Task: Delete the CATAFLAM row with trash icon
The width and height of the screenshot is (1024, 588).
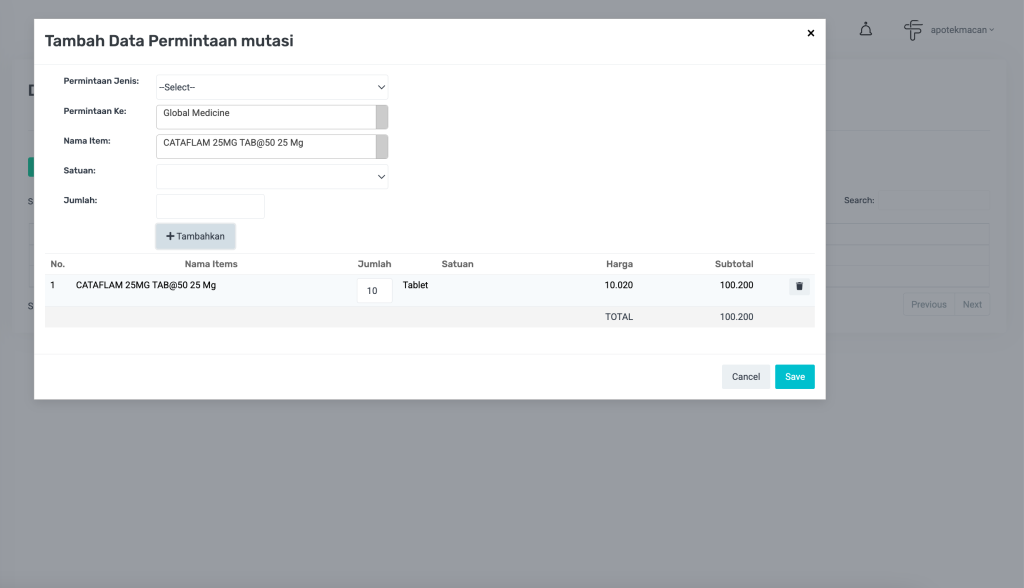Action: click(799, 287)
